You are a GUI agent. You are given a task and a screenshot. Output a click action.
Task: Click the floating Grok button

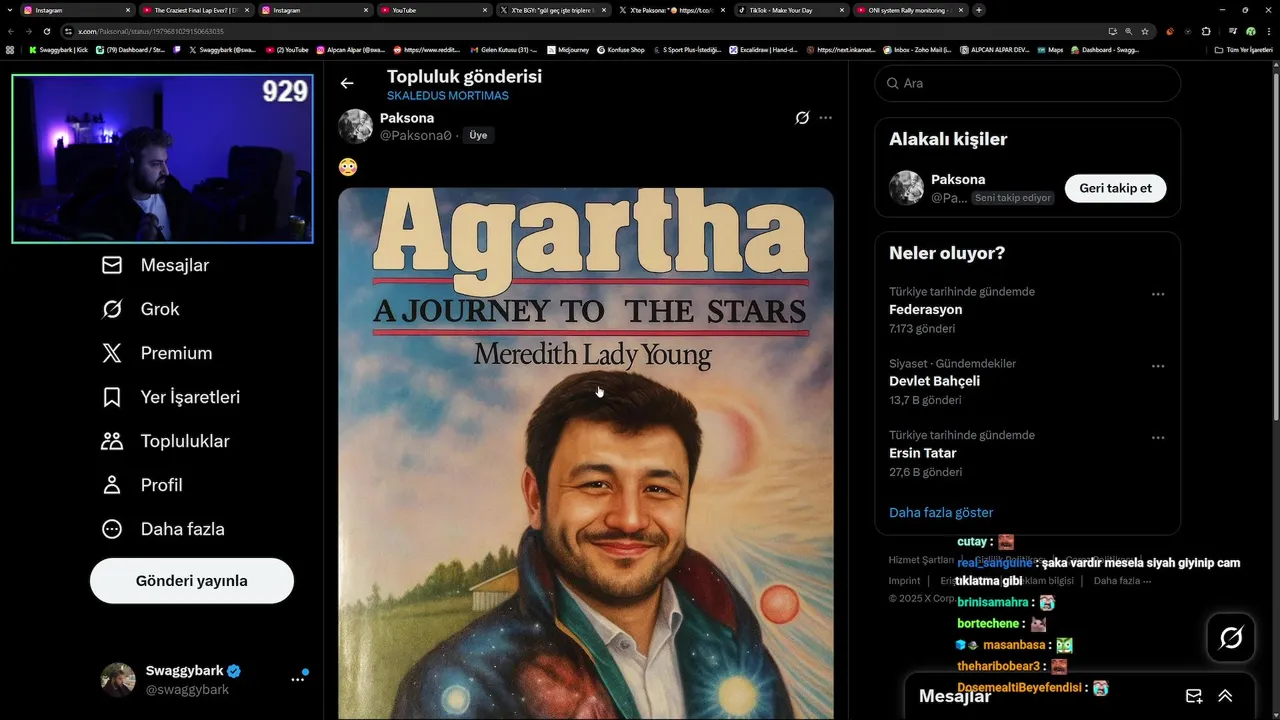tap(1231, 637)
